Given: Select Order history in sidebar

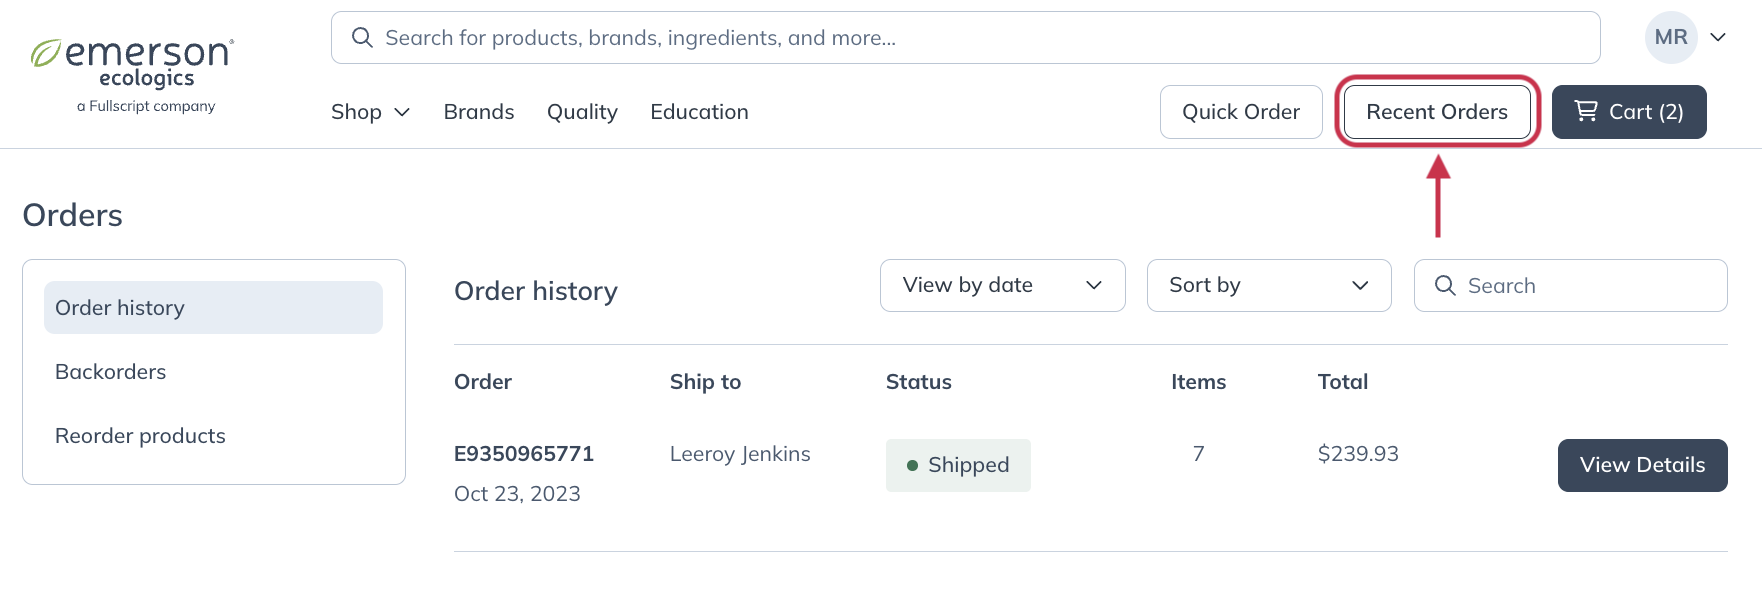Looking at the screenshot, I should (x=213, y=308).
